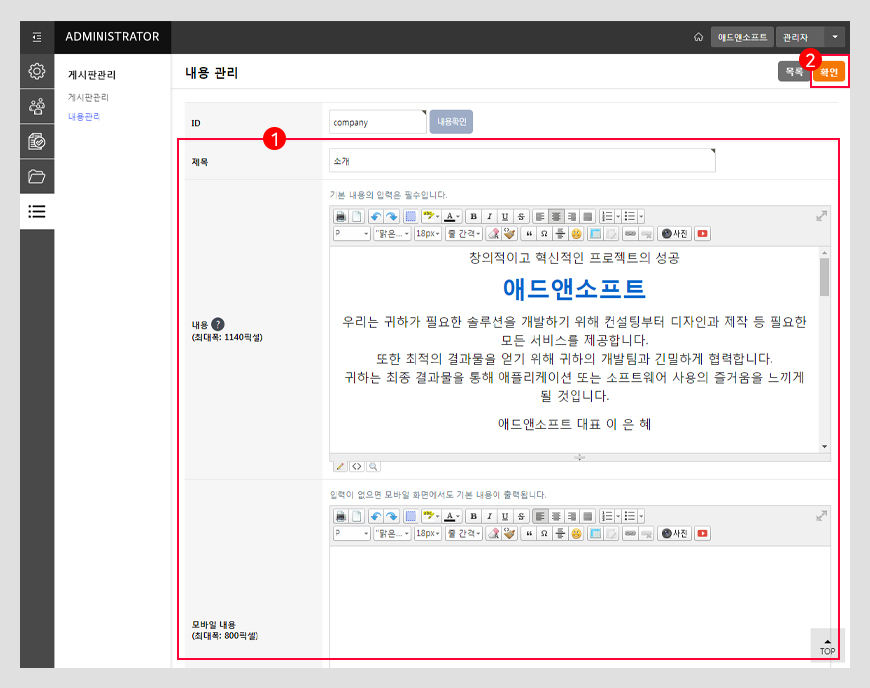Toggle center alignment in 모바일 내용 editor
Viewport: 870px width, 688px height.
[556, 516]
